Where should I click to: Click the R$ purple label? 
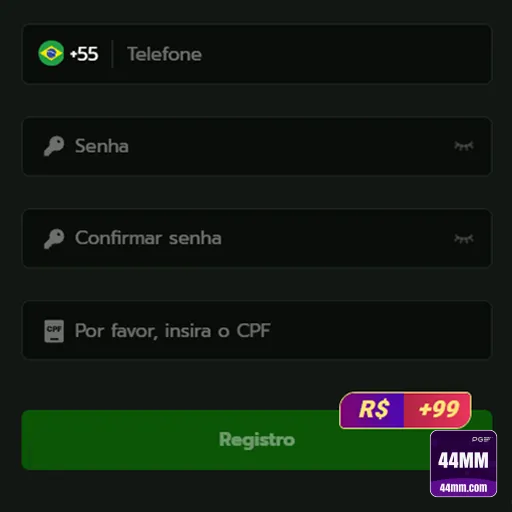(373, 409)
